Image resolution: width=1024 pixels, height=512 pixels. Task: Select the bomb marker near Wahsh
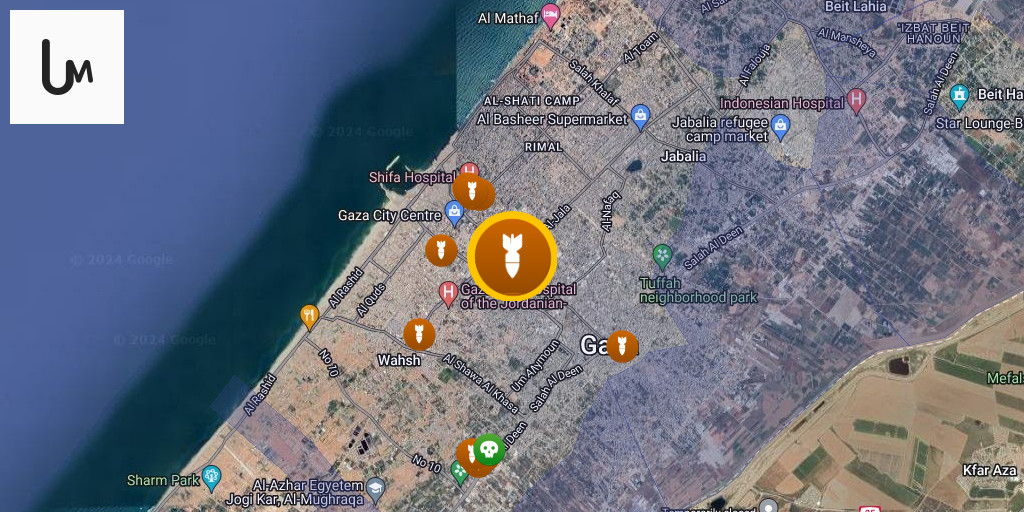coord(419,334)
